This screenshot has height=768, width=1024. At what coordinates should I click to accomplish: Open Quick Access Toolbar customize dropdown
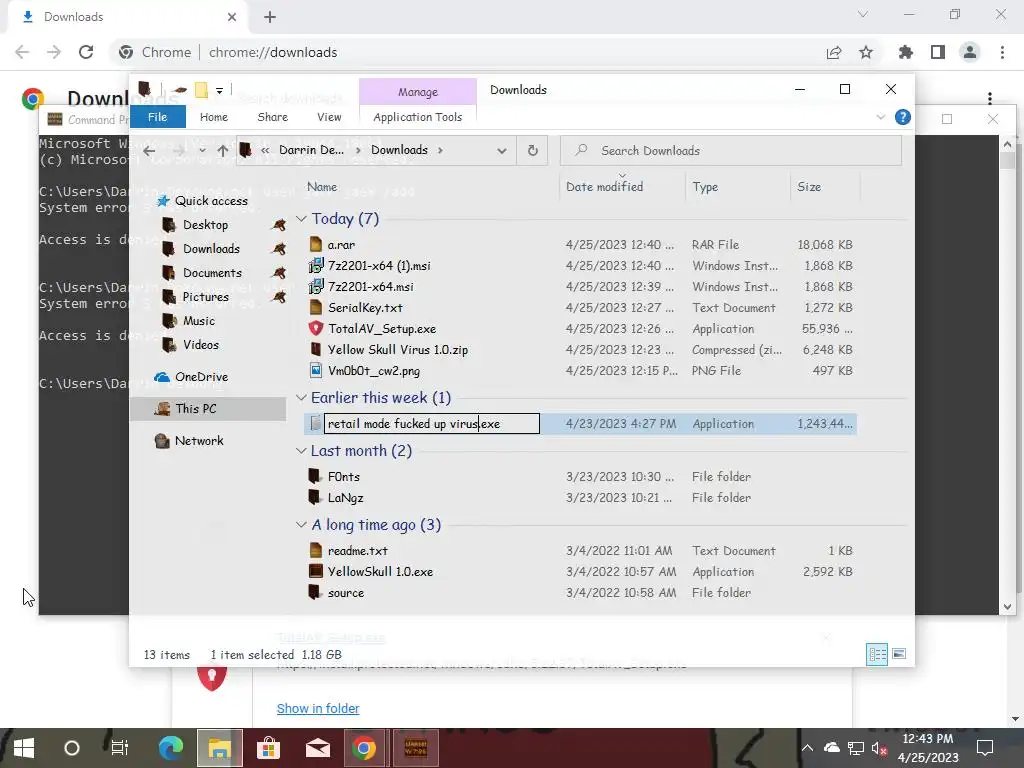219,91
